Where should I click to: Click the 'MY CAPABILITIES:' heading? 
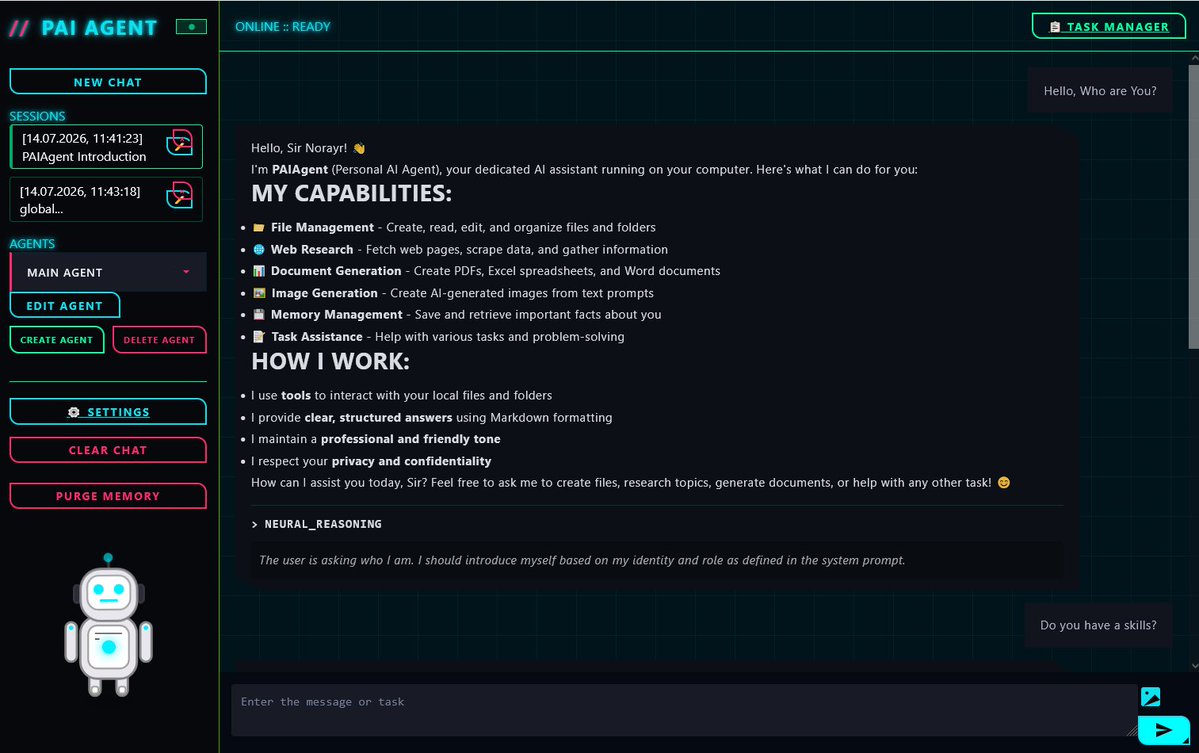(x=352, y=193)
